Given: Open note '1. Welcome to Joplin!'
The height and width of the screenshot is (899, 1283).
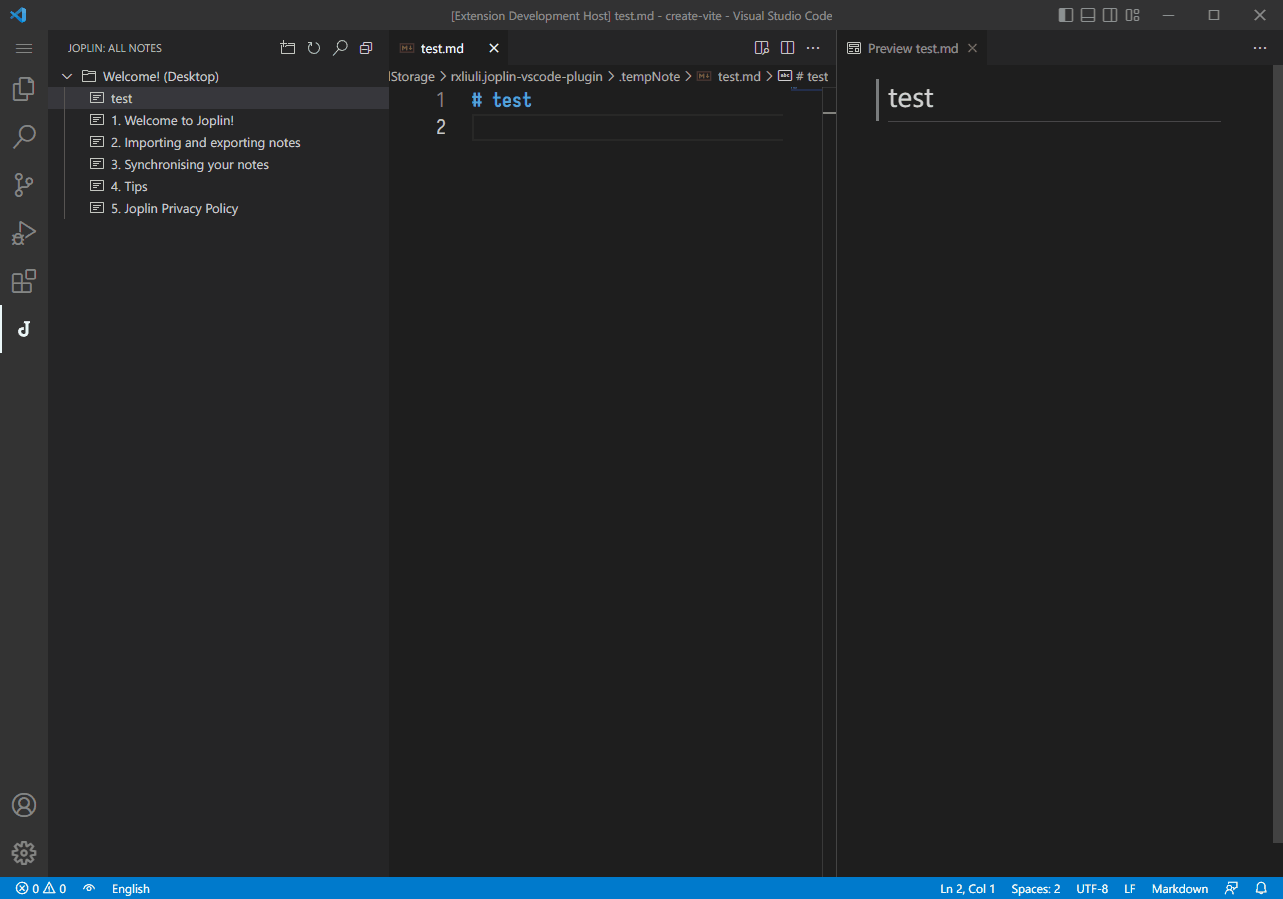Looking at the screenshot, I should pos(218,120).
